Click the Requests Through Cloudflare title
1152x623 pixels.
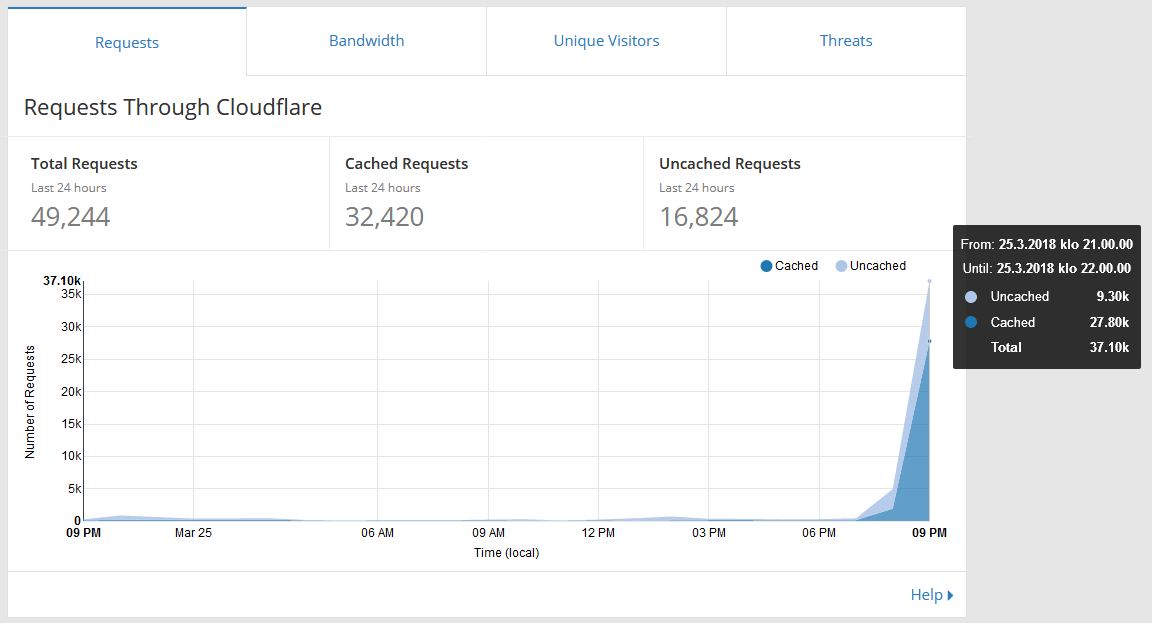tap(173, 107)
